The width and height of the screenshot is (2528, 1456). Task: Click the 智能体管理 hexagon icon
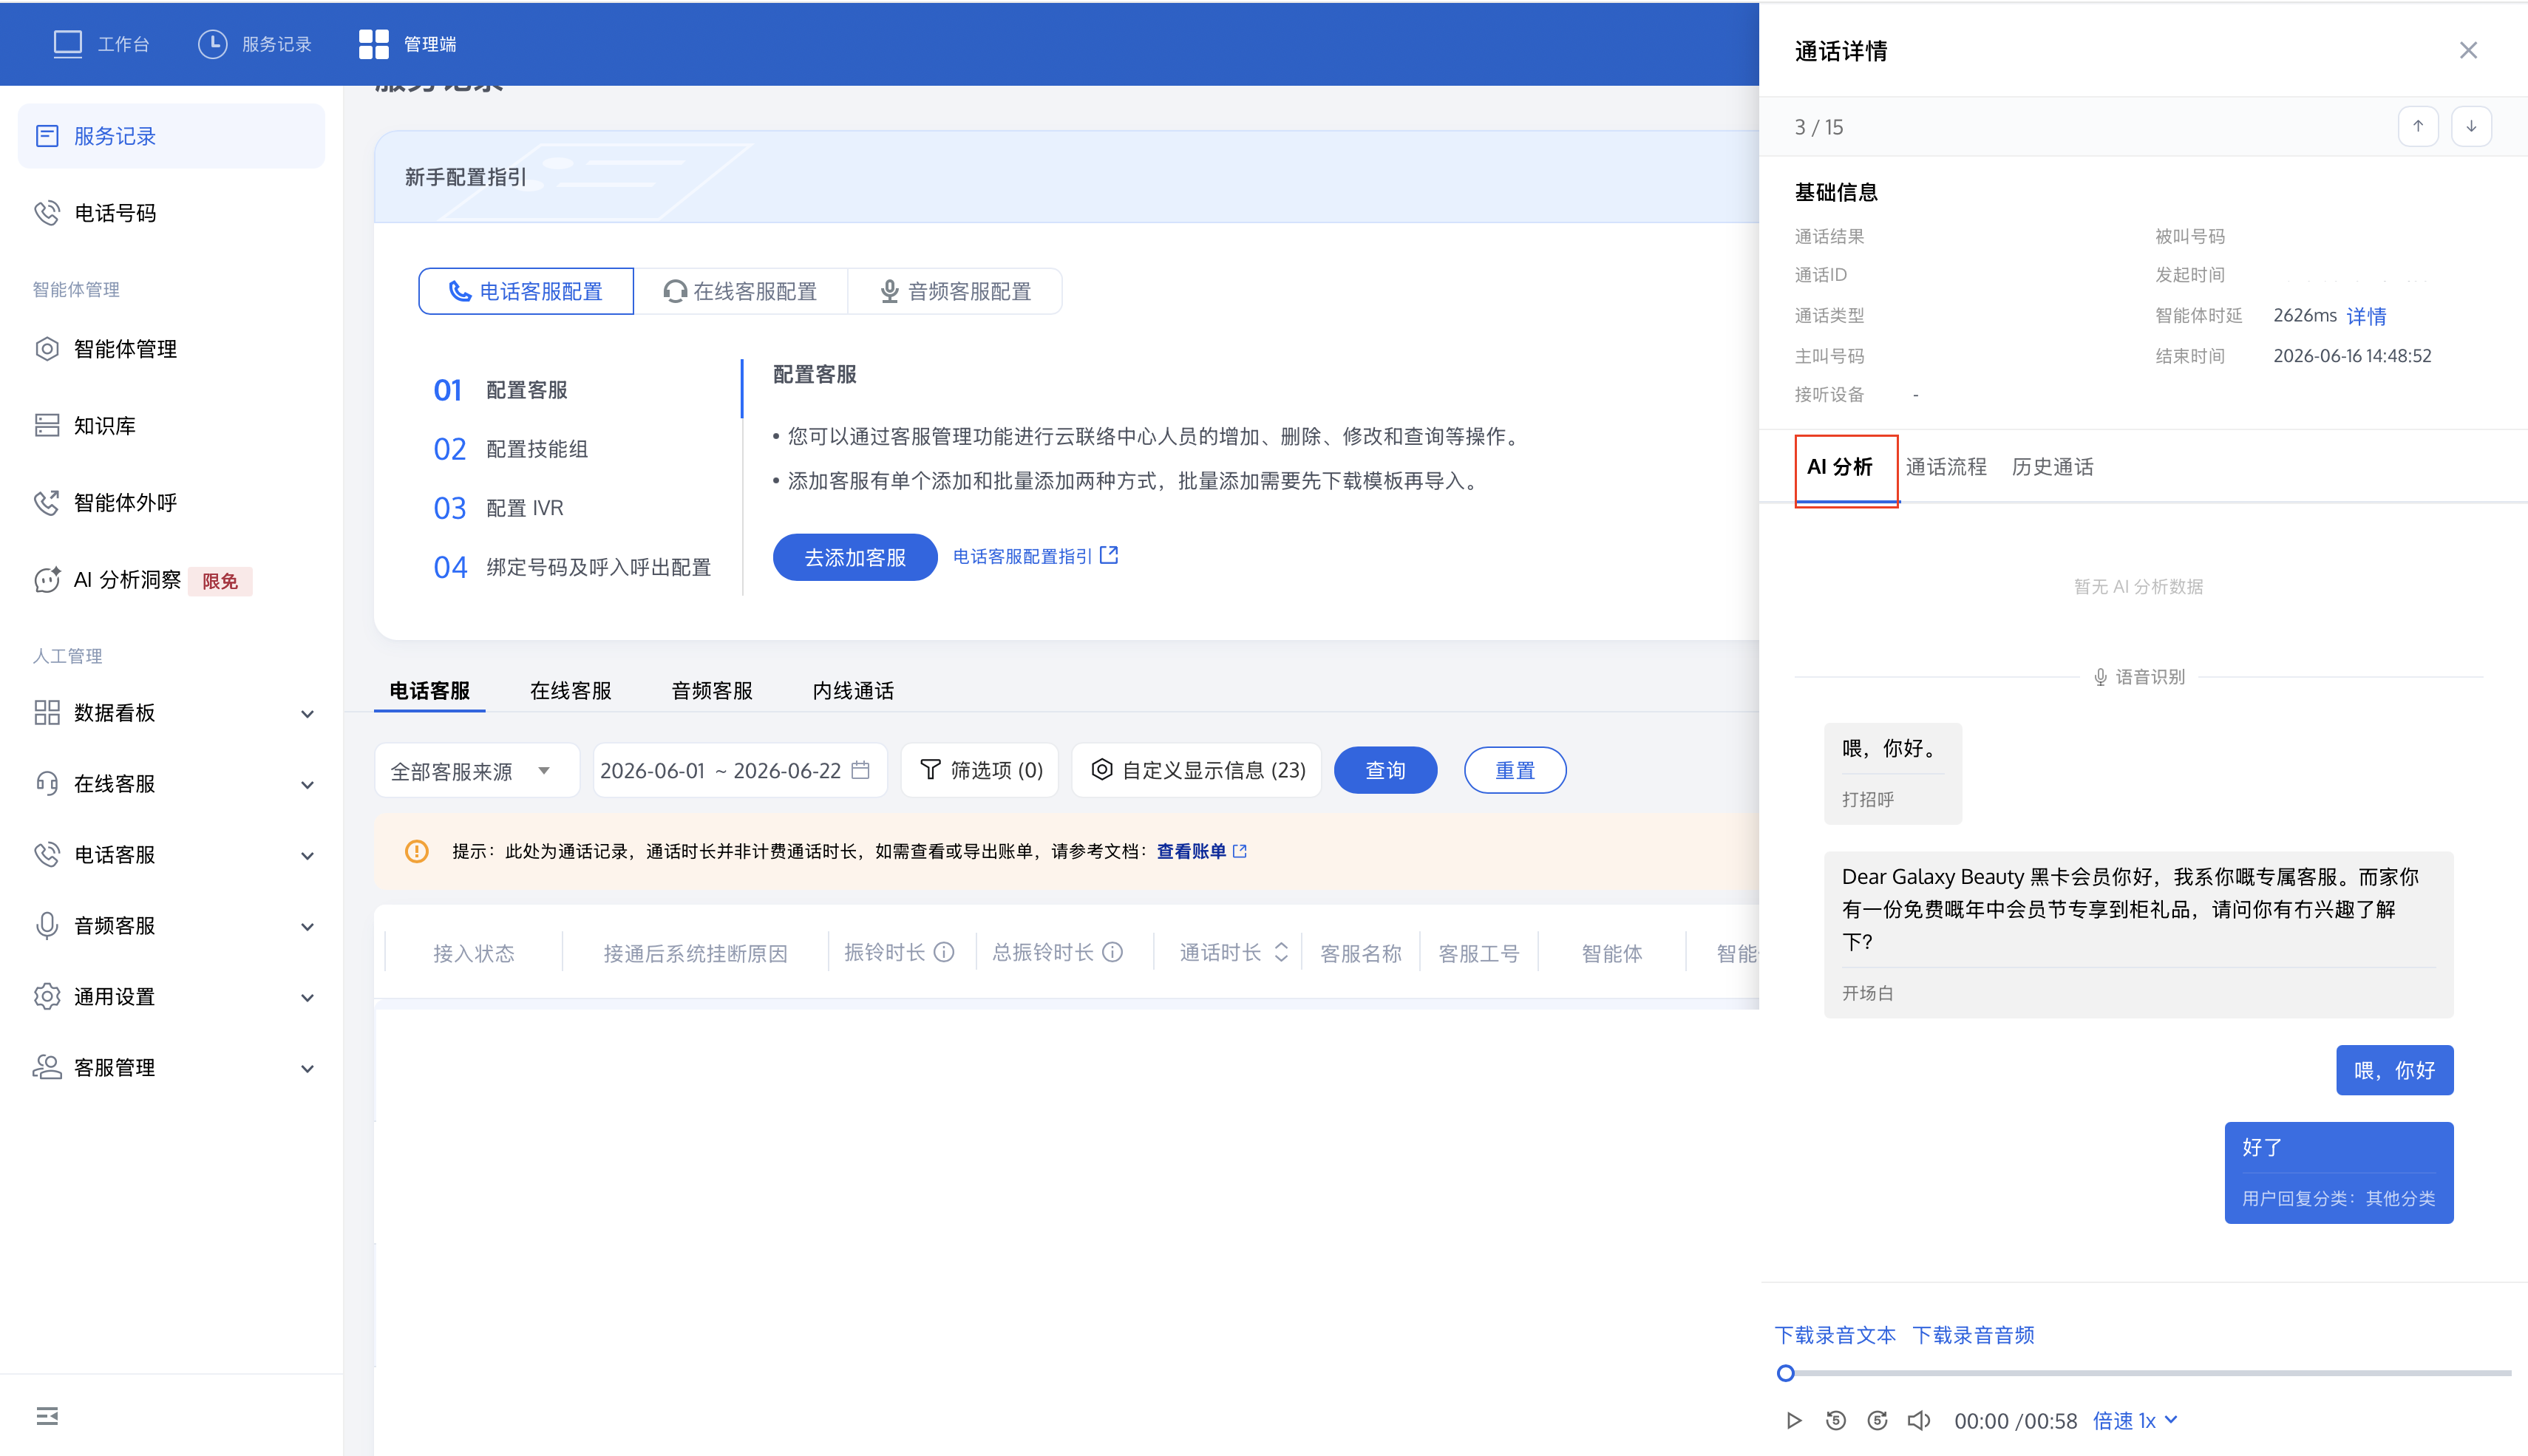click(47, 349)
